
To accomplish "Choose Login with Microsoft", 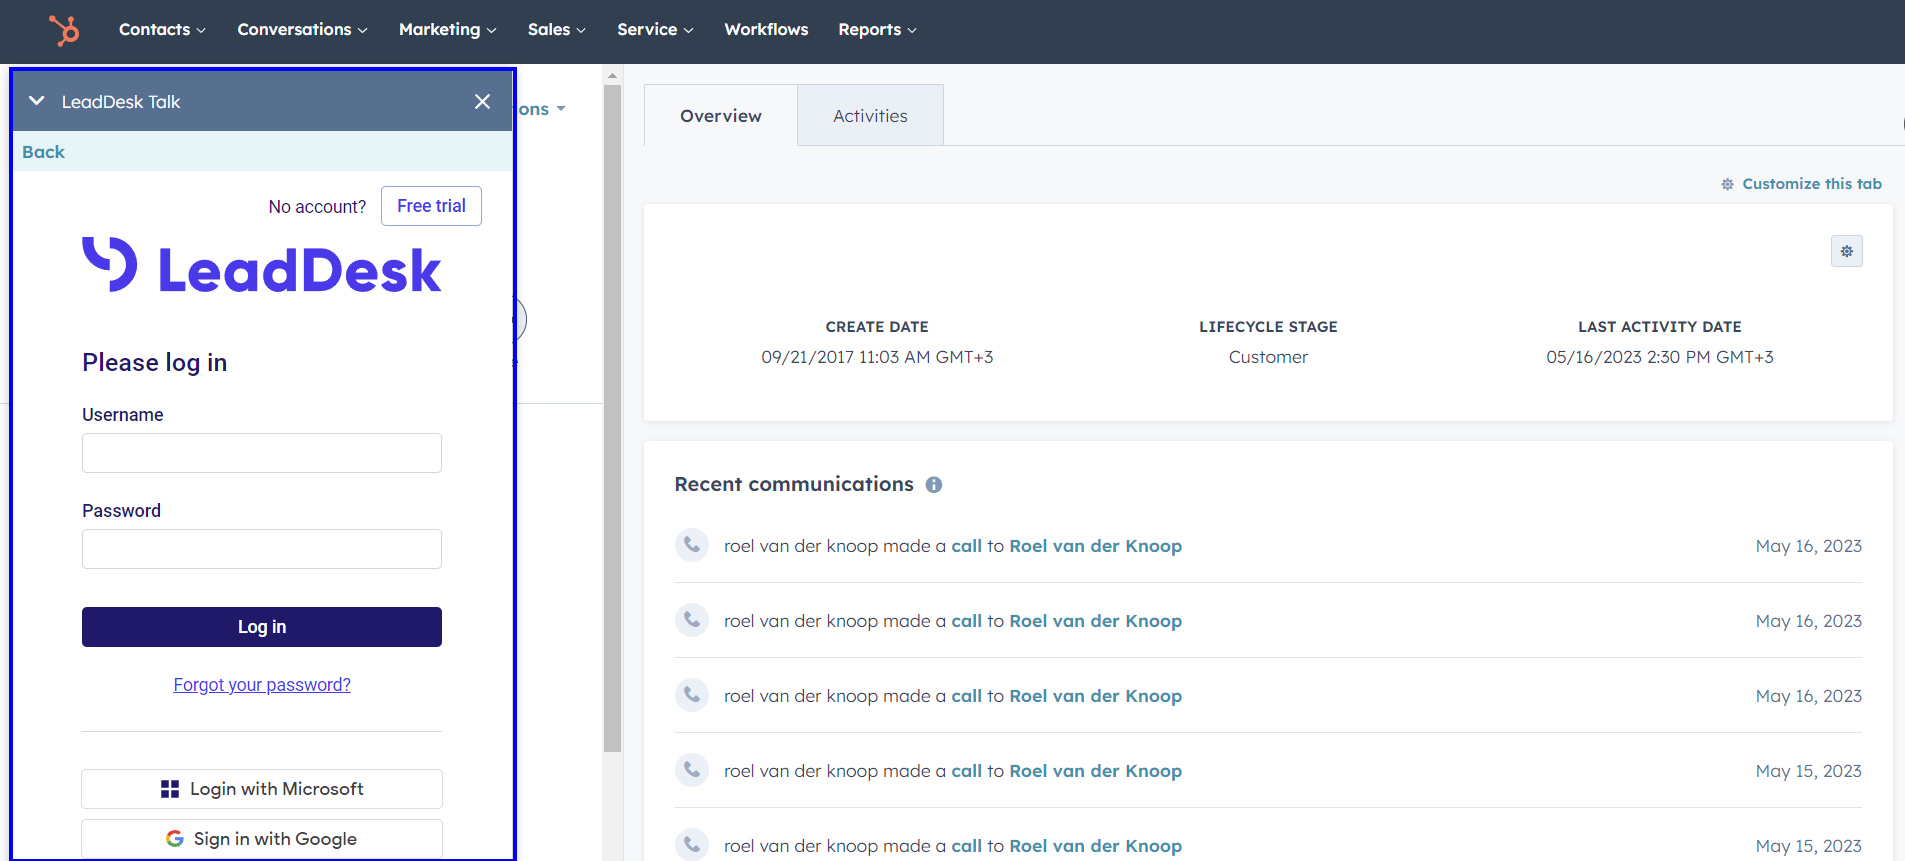I will point(262,789).
